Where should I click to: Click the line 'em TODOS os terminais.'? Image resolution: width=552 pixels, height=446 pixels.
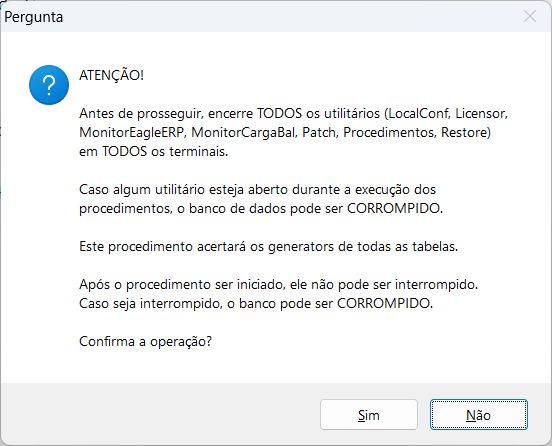pyautogui.click(x=153, y=151)
